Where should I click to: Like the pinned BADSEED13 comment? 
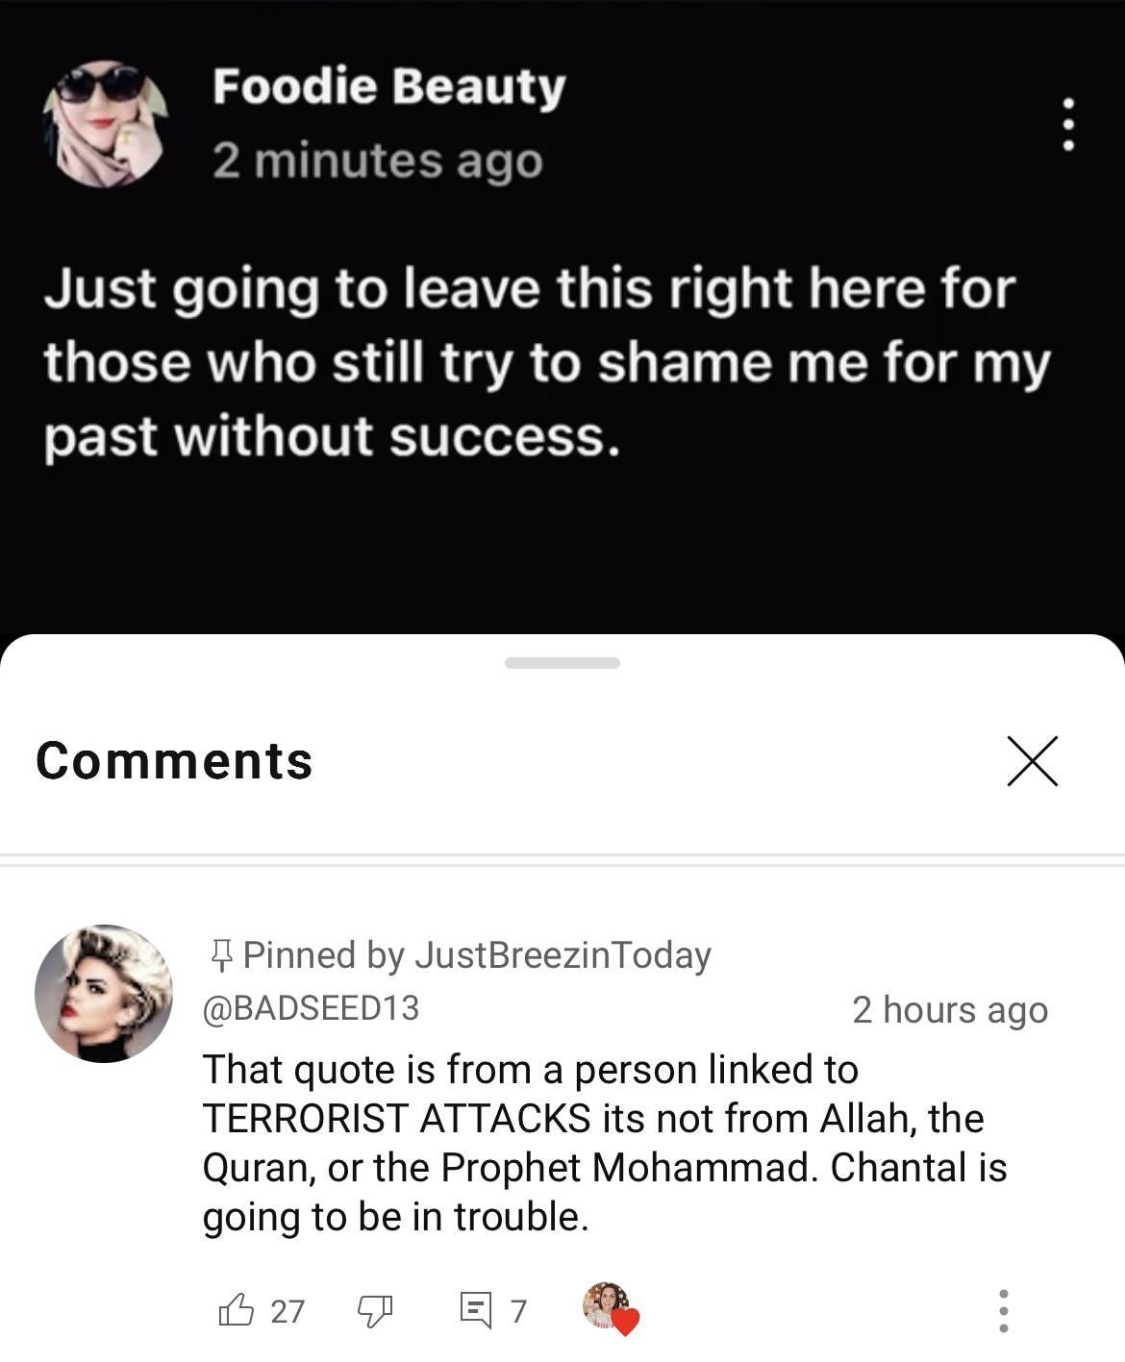pyautogui.click(x=236, y=1309)
